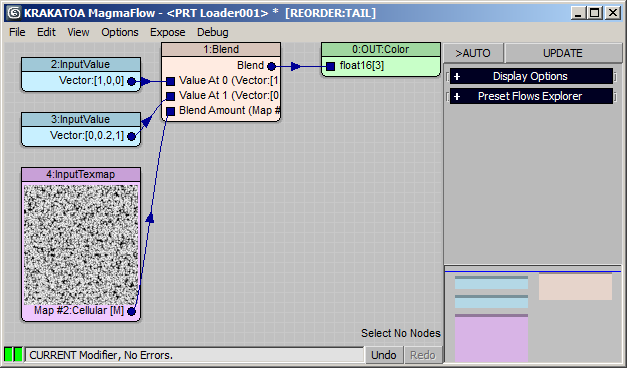Screen dimensions: 627x368
Task: Select the 3:InputValue node header
Action: (x=81, y=120)
